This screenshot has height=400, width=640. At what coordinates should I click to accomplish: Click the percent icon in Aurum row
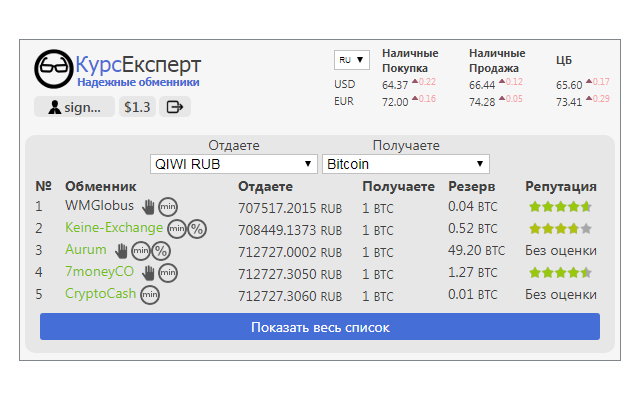161,251
